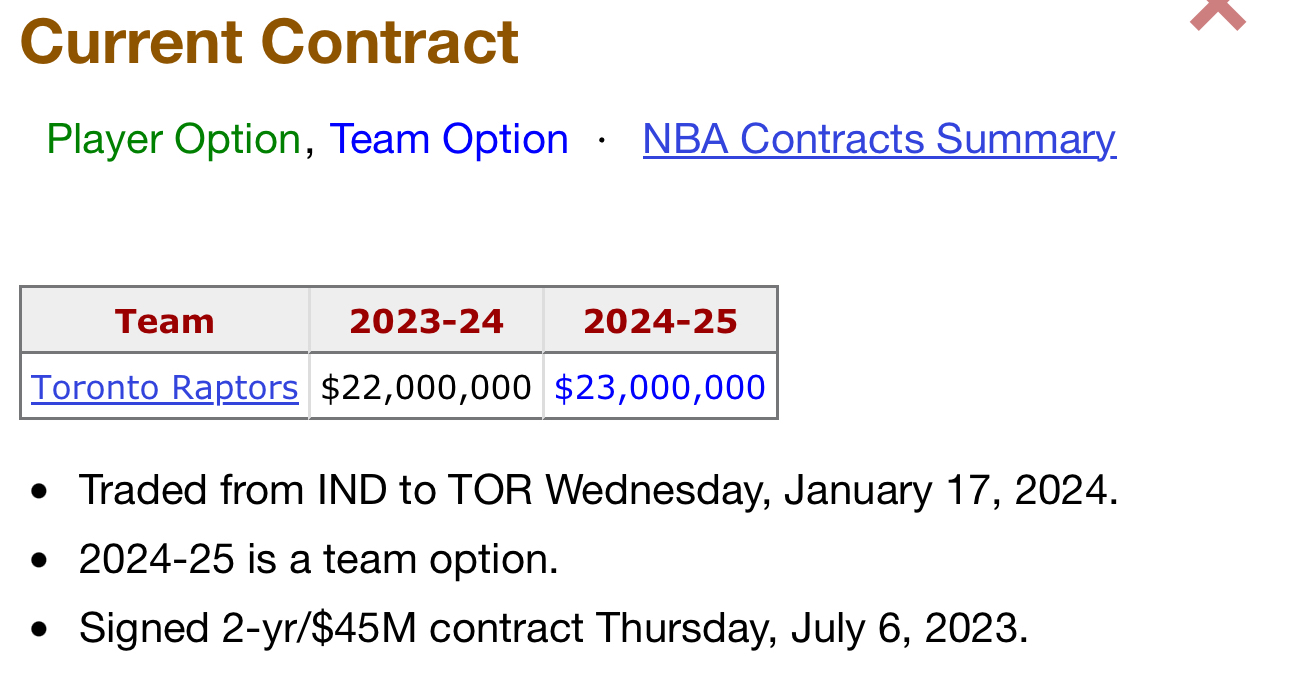Click the green Player Option legend label
Image resolution: width=1290 pixels, height=685 pixels.
[x=174, y=139]
